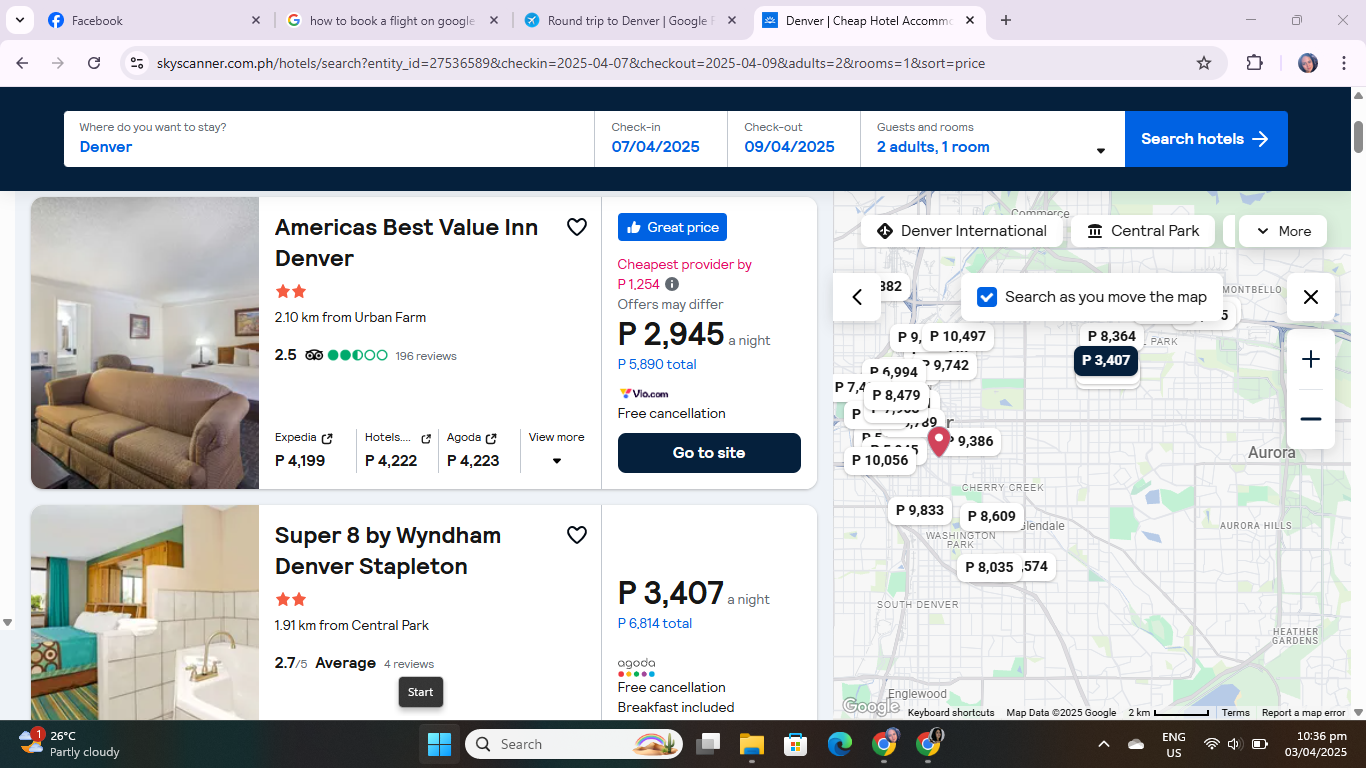Zoom out on the hotel map
Viewport: 1366px width, 768px height.
coord(1311,419)
